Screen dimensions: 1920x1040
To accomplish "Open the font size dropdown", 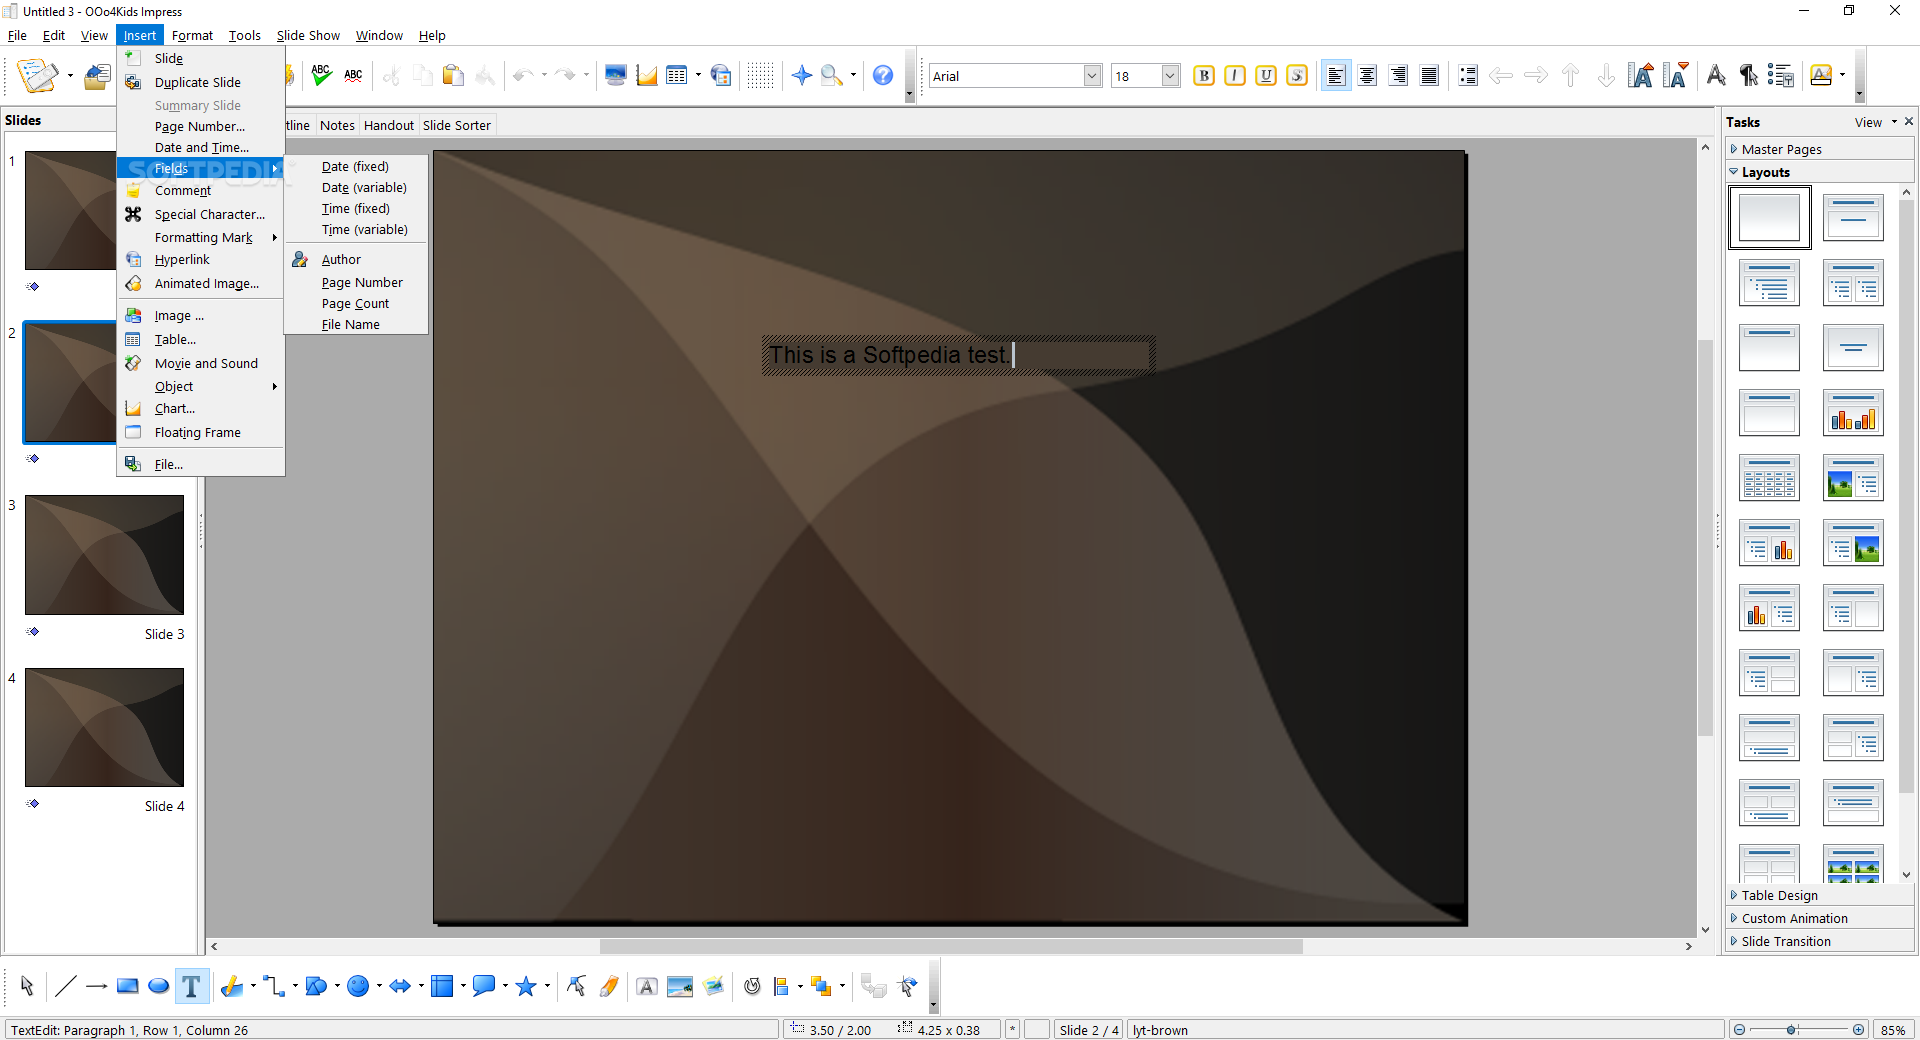I will [1171, 75].
